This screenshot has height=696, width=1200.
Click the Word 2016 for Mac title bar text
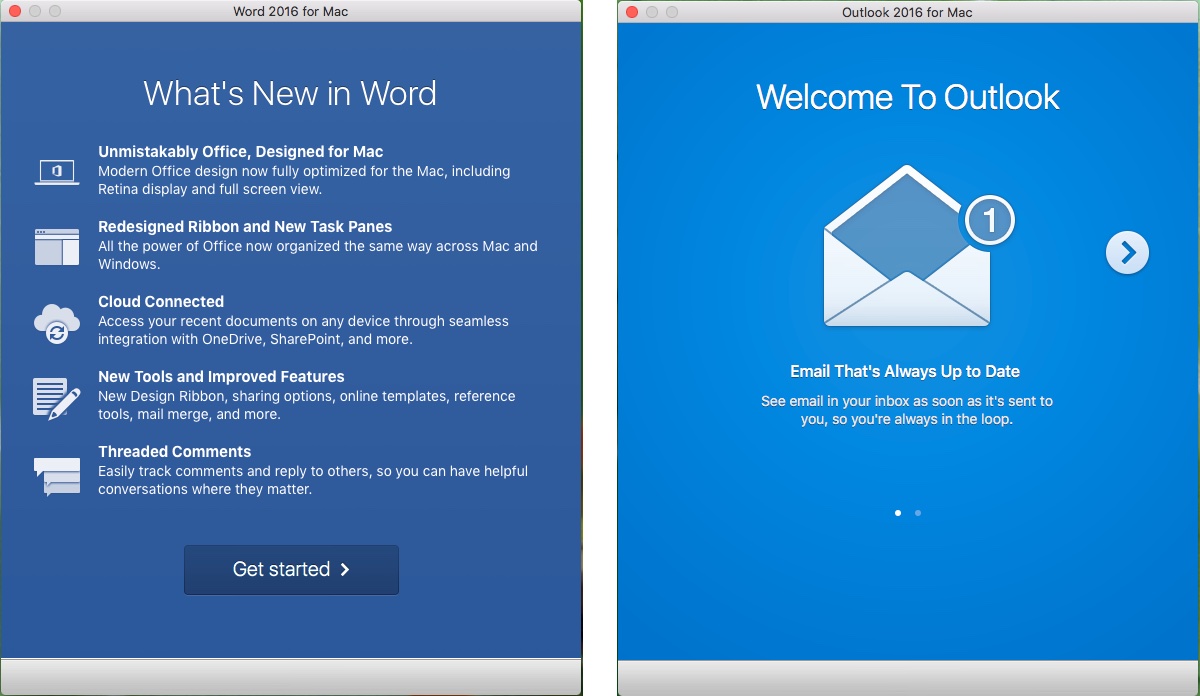coord(290,11)
